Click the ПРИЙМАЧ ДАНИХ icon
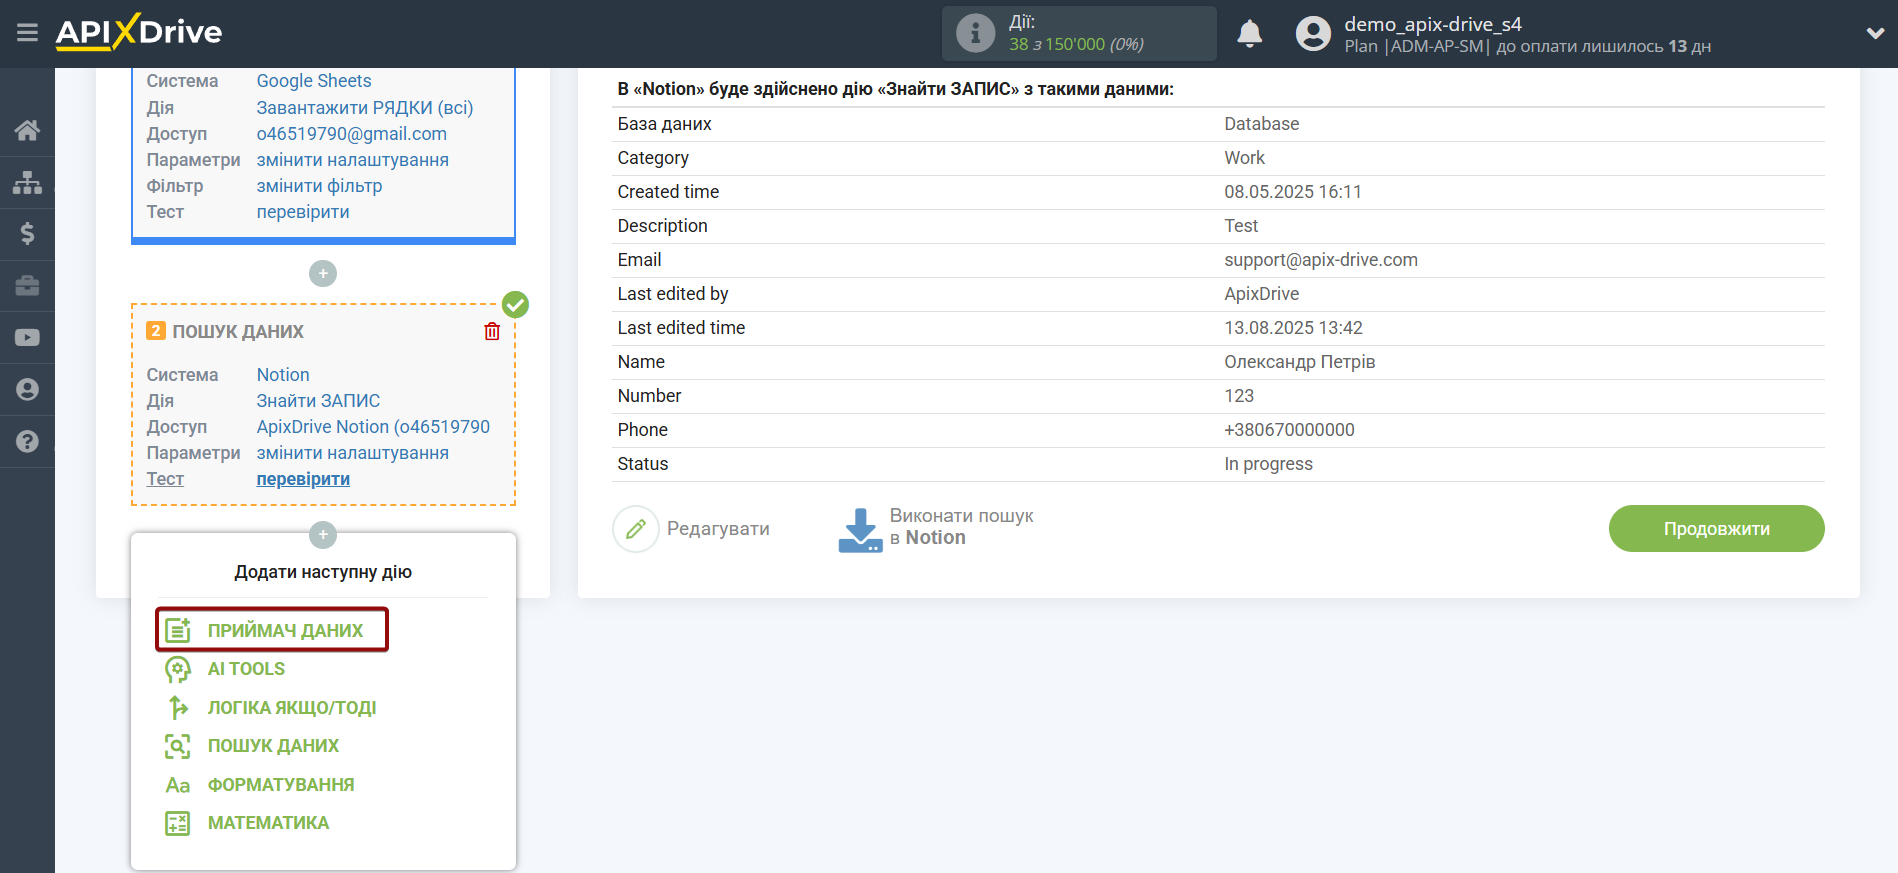 click(x=178, y=630)
